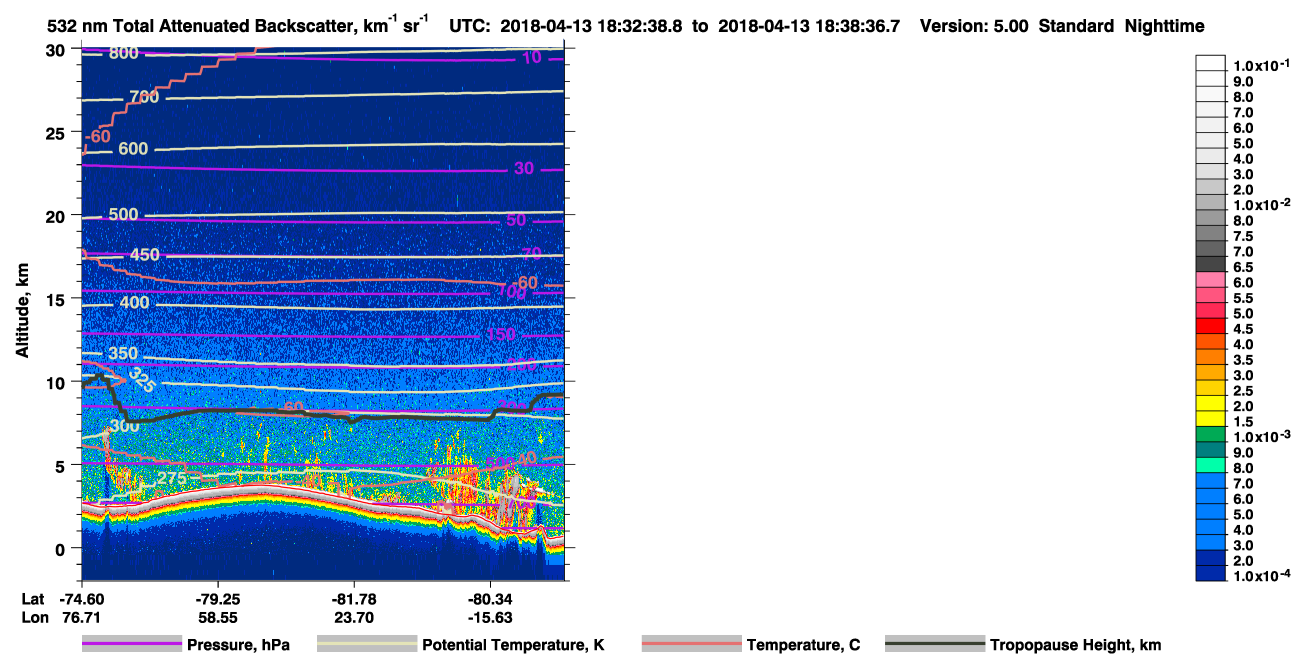Click the '700' potential temperature contour label
1300x667 pixels.
[144, 97]
